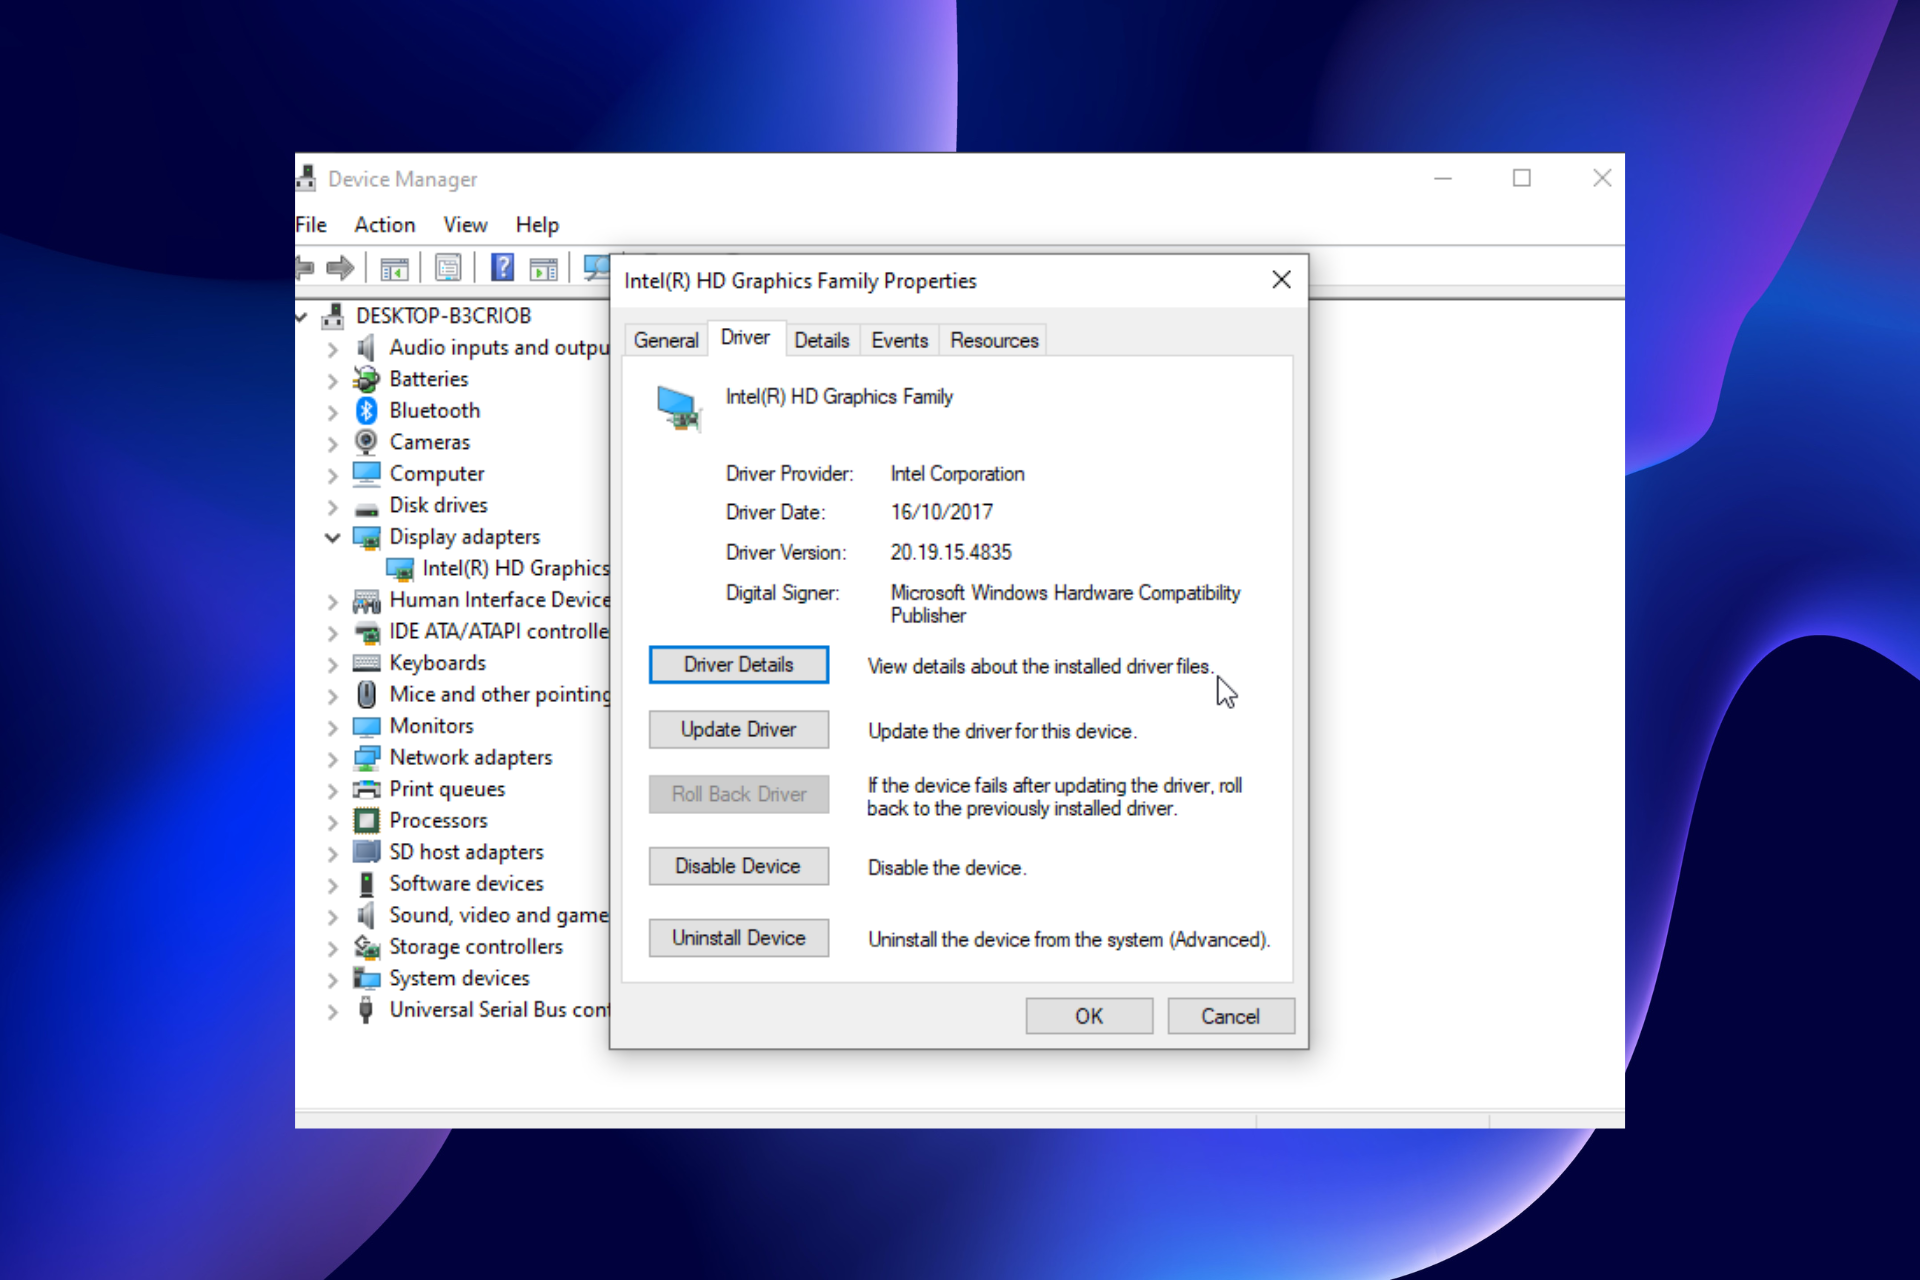Click the Batteries category icon
The width and height of the screenshot is (1920, 1280).
(366, 379)
